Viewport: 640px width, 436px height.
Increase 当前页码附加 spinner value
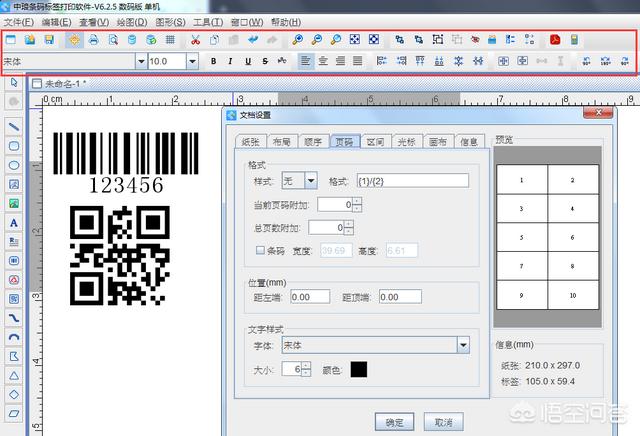[x=357, y=201]
